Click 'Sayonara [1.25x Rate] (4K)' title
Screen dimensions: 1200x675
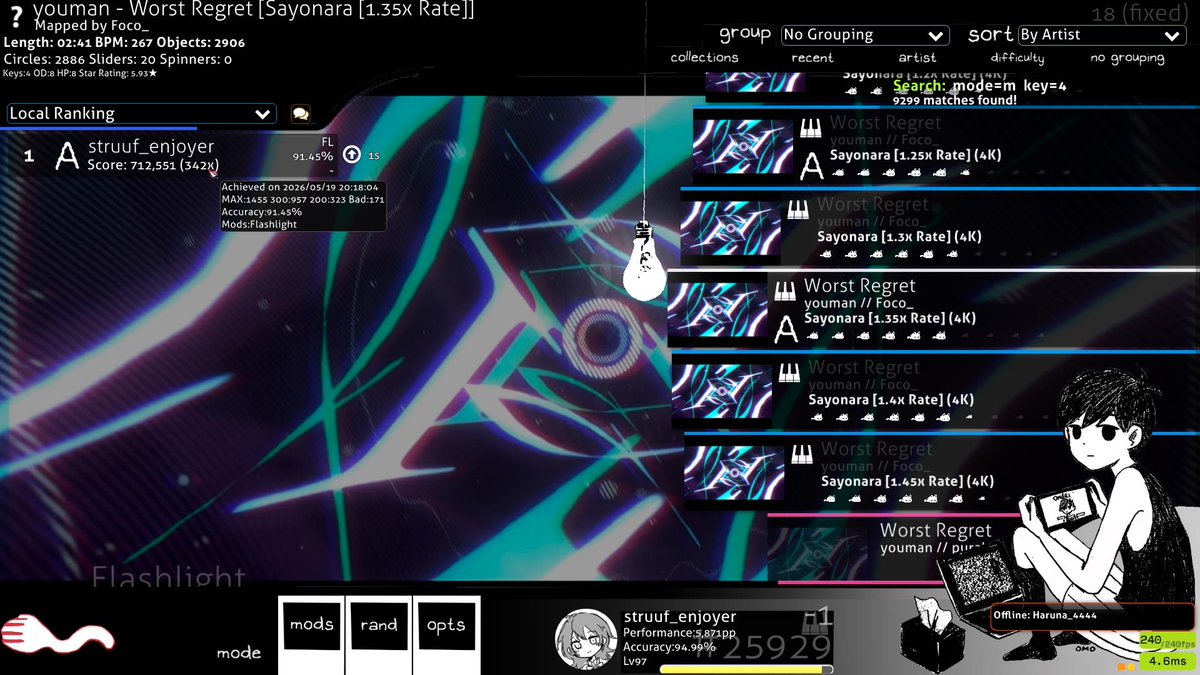point(915,155)
